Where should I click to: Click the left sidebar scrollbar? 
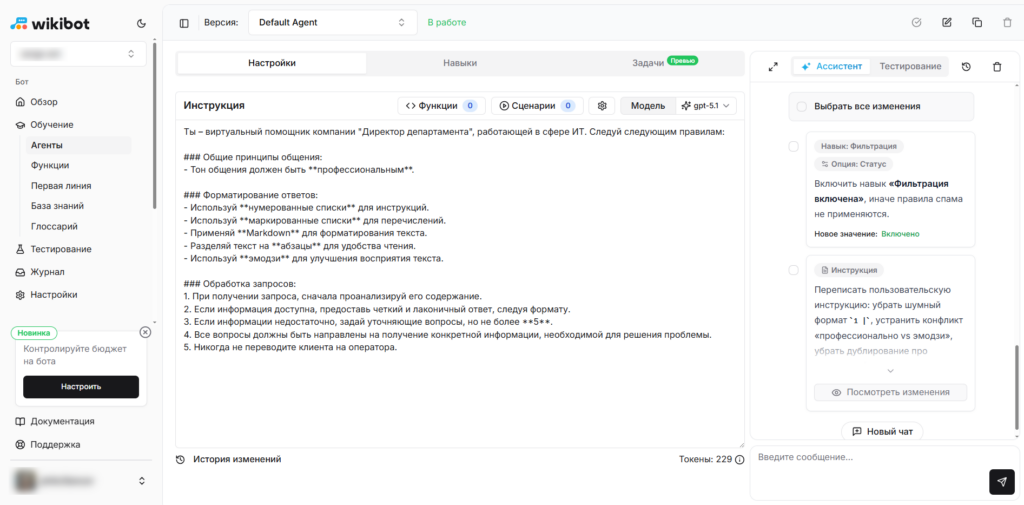(154, 125)
